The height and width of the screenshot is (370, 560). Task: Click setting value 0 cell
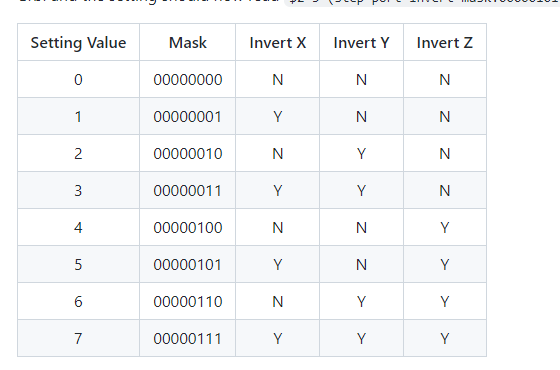79,79
